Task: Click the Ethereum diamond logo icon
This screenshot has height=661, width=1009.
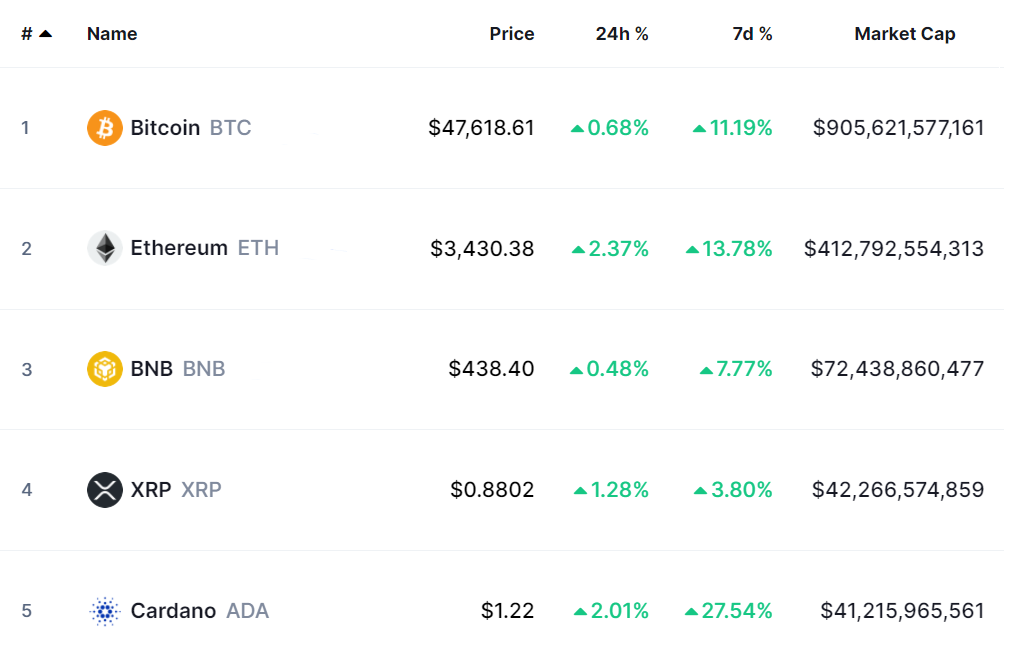Action: 105,248
